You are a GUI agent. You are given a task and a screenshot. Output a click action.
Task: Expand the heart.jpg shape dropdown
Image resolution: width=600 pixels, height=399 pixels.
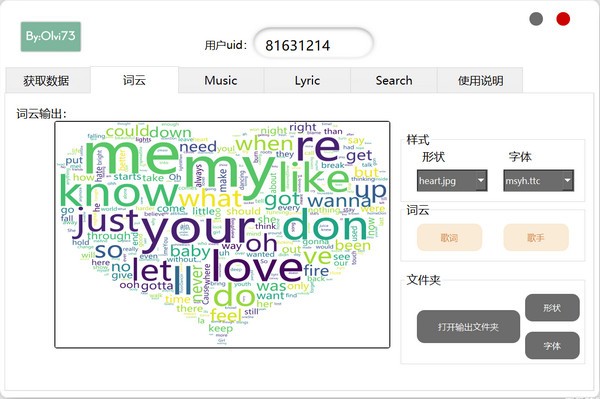452,181
